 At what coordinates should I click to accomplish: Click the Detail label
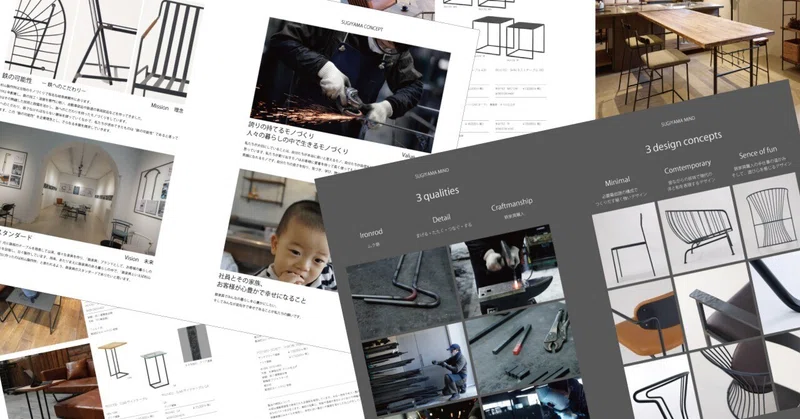(441, 219)
